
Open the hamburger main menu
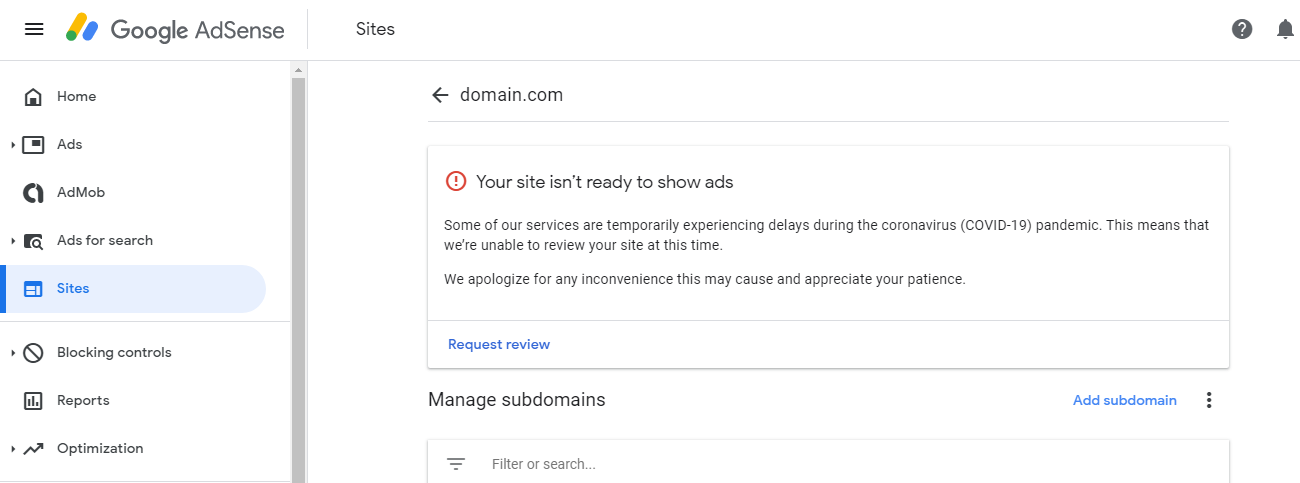point(34,29)
